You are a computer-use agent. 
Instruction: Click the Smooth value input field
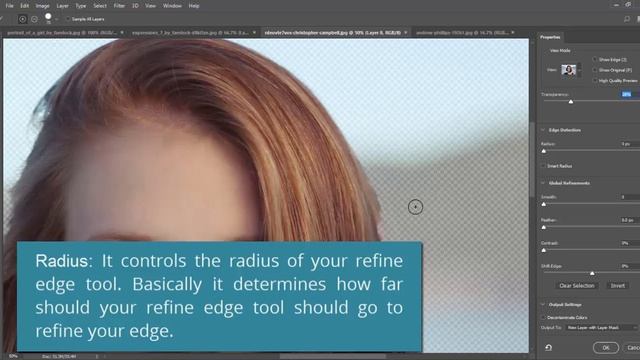pos(629,197)
